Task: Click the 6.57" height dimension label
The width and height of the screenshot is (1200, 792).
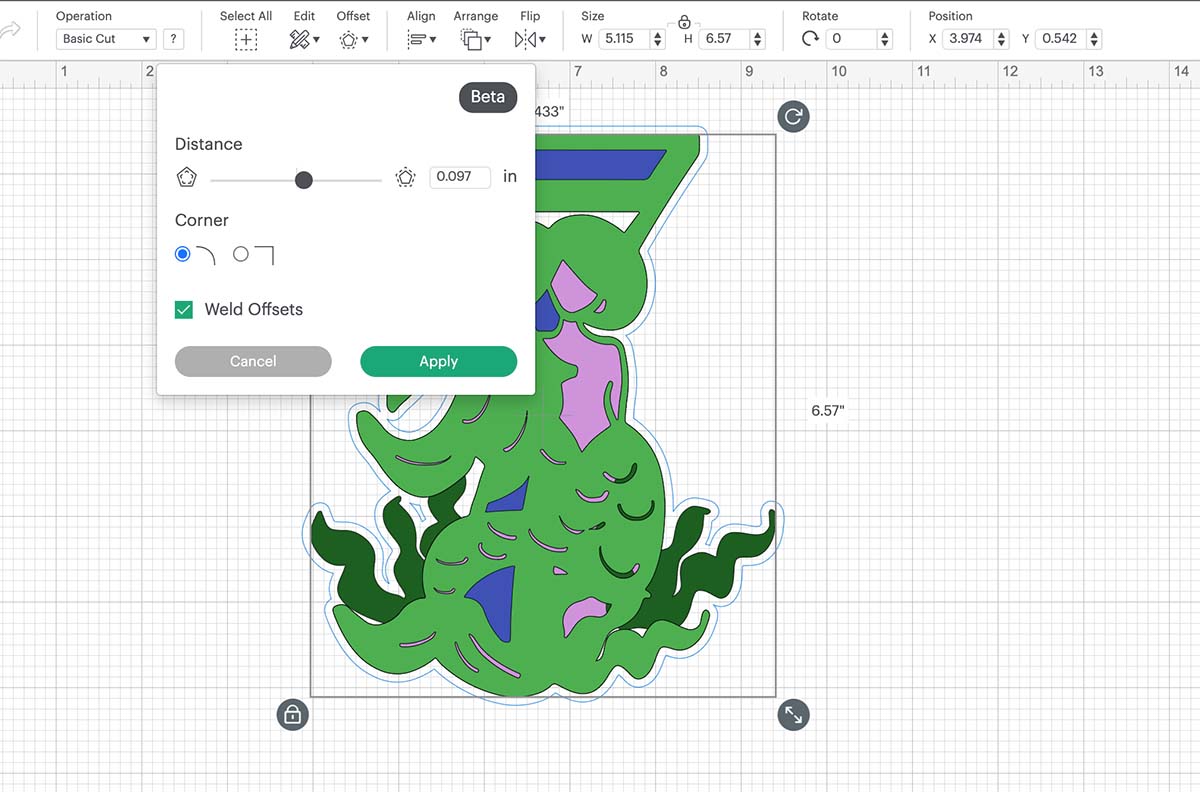Action: tap(828, 410)
